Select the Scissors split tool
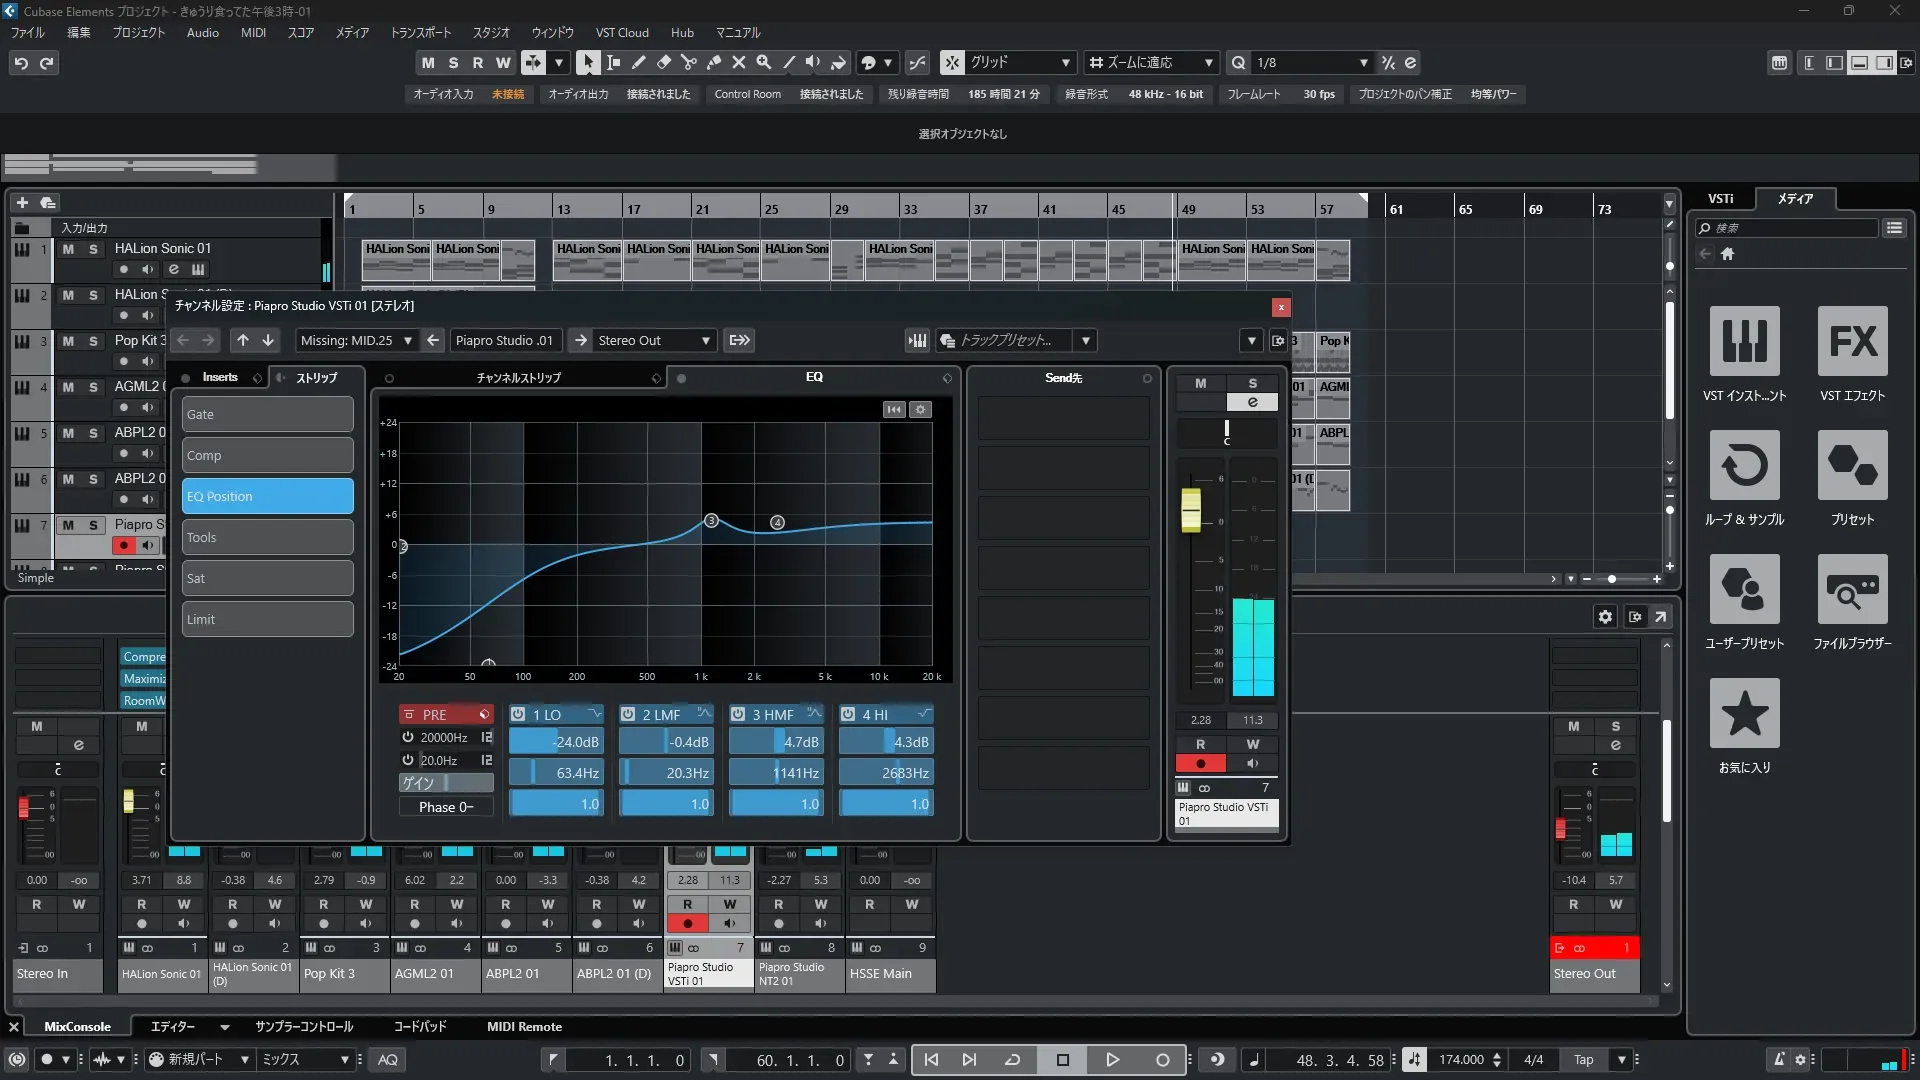 pyautogui.click(x=689, y=62)
